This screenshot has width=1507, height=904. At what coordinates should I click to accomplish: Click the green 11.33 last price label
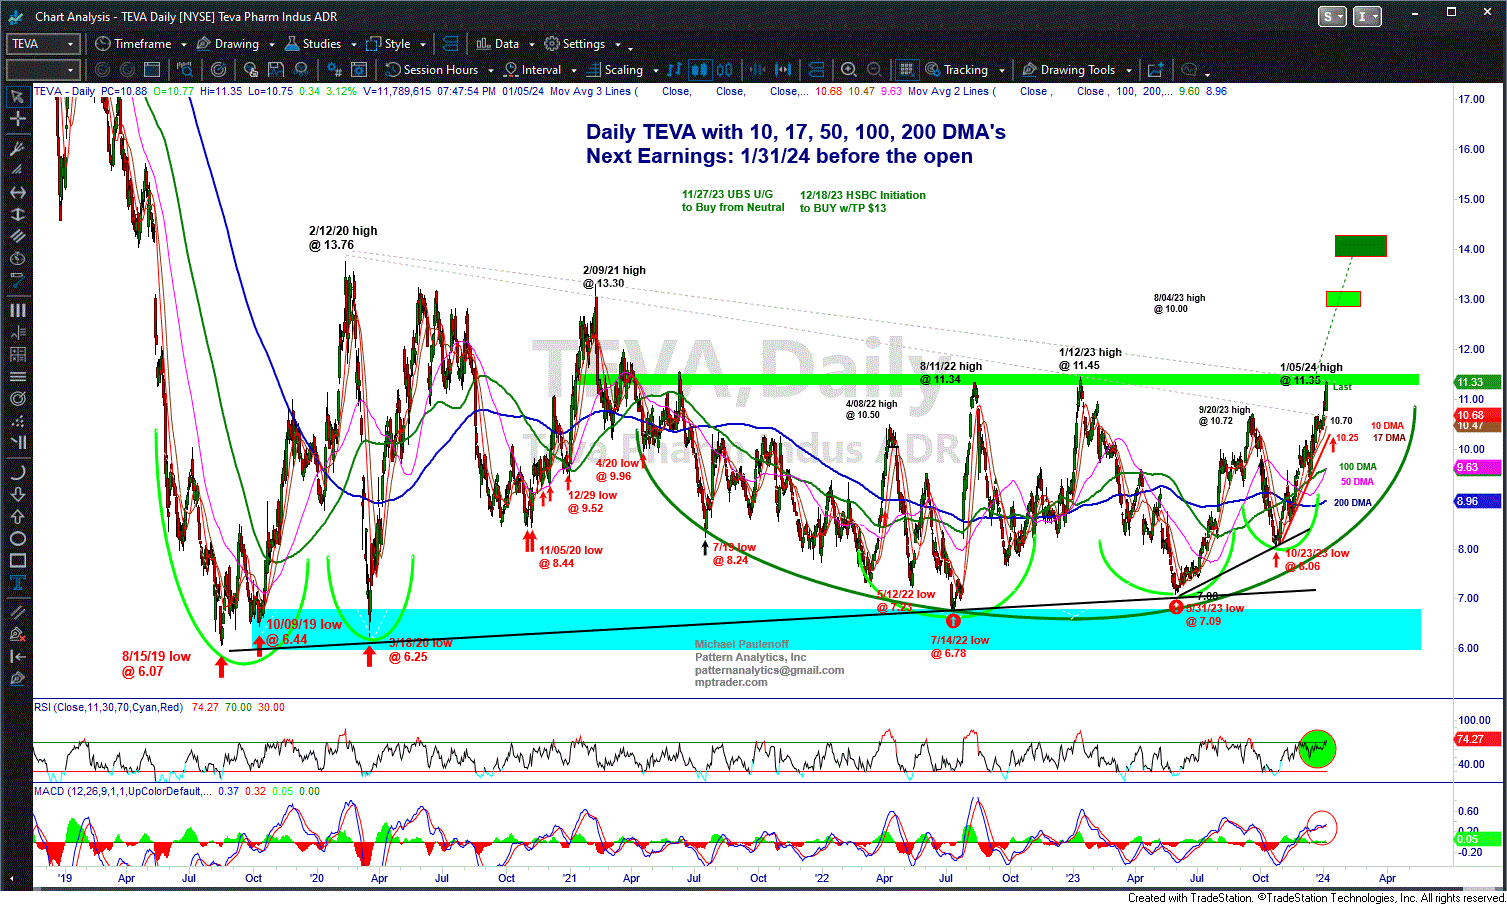[x=1477, y=382]
